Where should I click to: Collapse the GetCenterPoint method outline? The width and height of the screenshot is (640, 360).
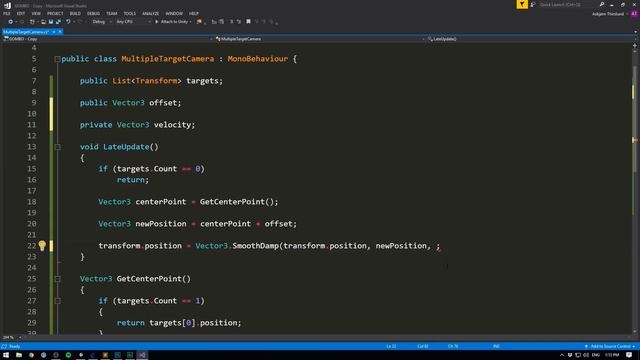click(x=58, y=279)
